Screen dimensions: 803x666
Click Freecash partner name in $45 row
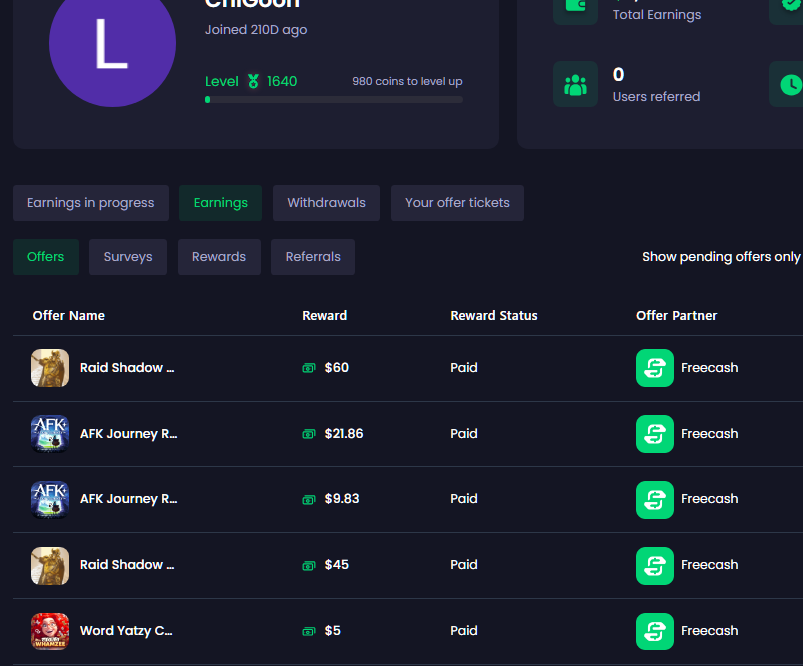[710, 565]
